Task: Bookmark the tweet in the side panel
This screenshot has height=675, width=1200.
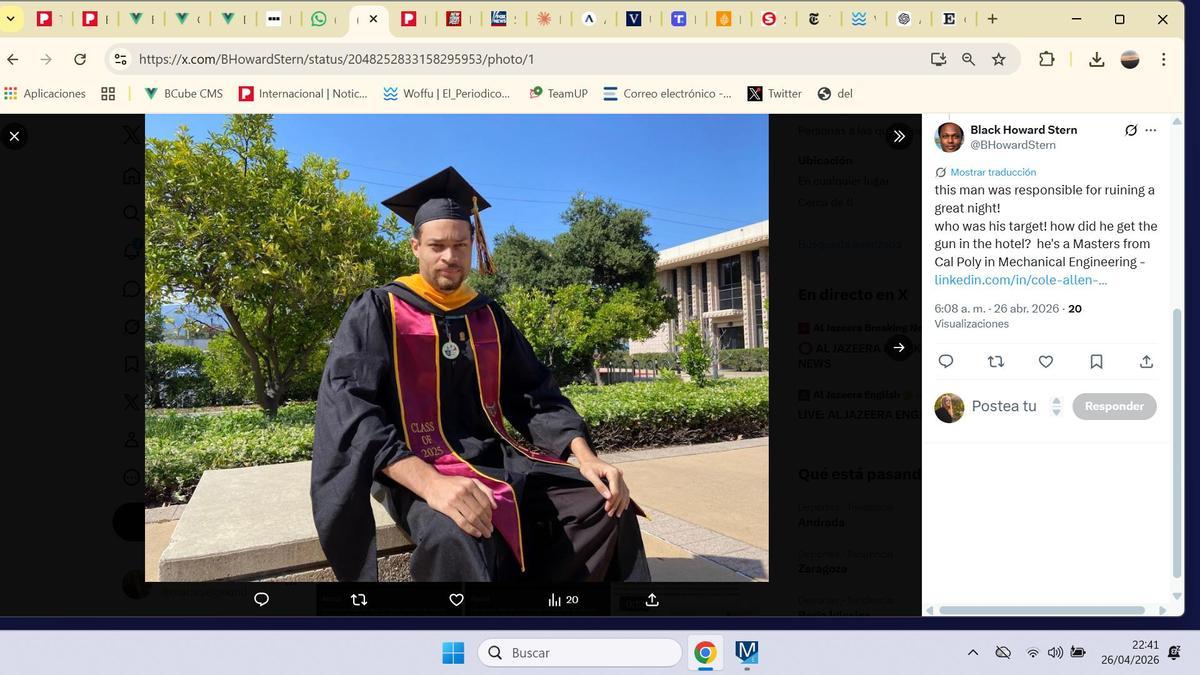Action: click(1096, 362)
